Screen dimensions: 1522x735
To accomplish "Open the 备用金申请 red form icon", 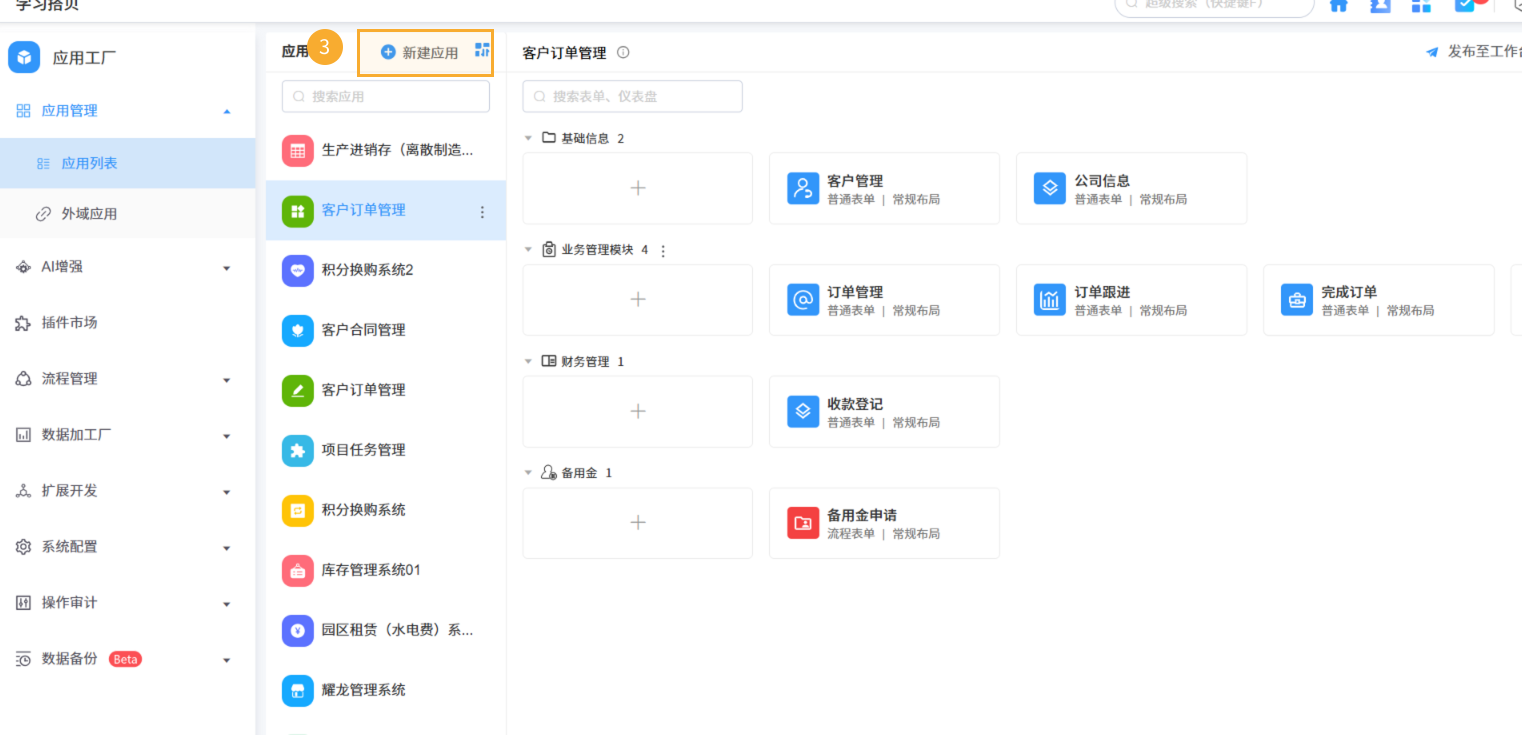I will click(x=803, y=523).
